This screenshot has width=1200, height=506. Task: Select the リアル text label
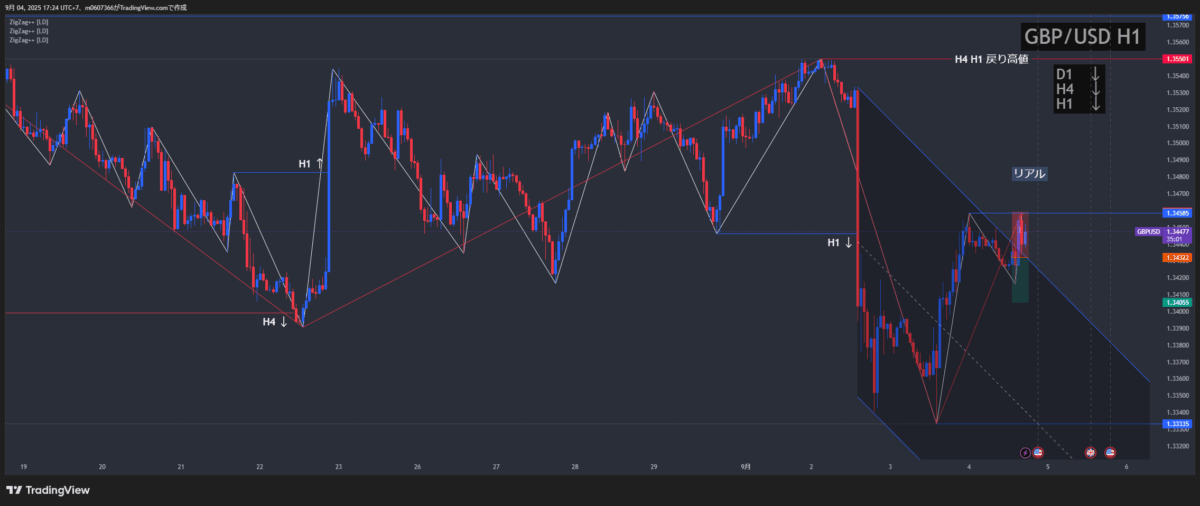(x=1029, y=173)
